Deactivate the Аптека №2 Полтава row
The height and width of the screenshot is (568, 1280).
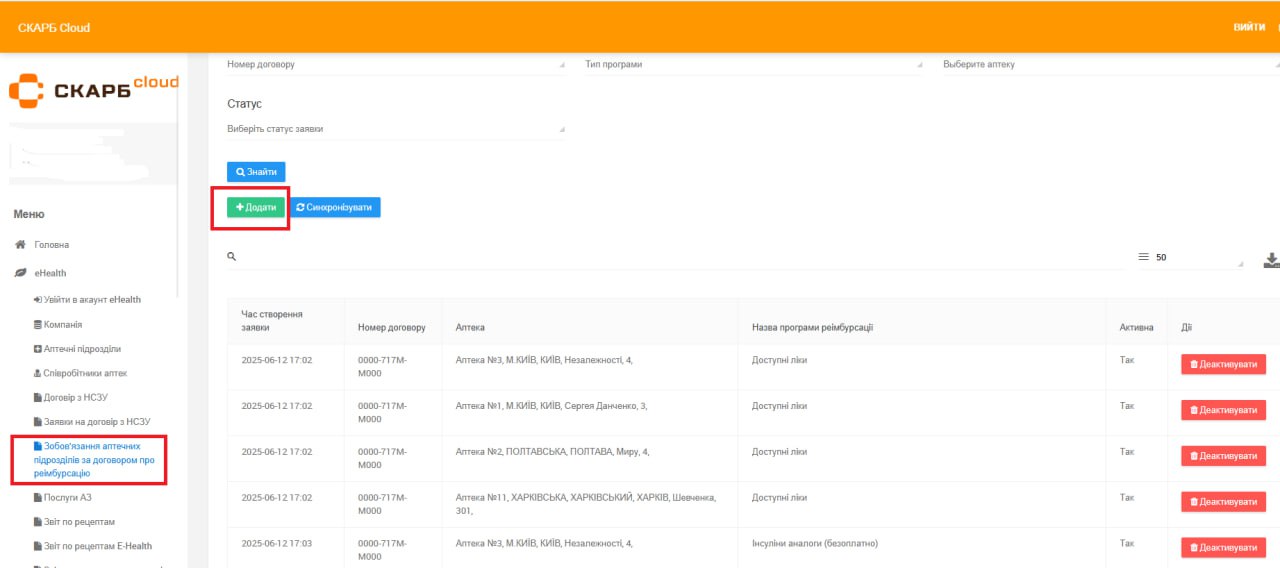pyautogui.click(x=1223, y=456)
